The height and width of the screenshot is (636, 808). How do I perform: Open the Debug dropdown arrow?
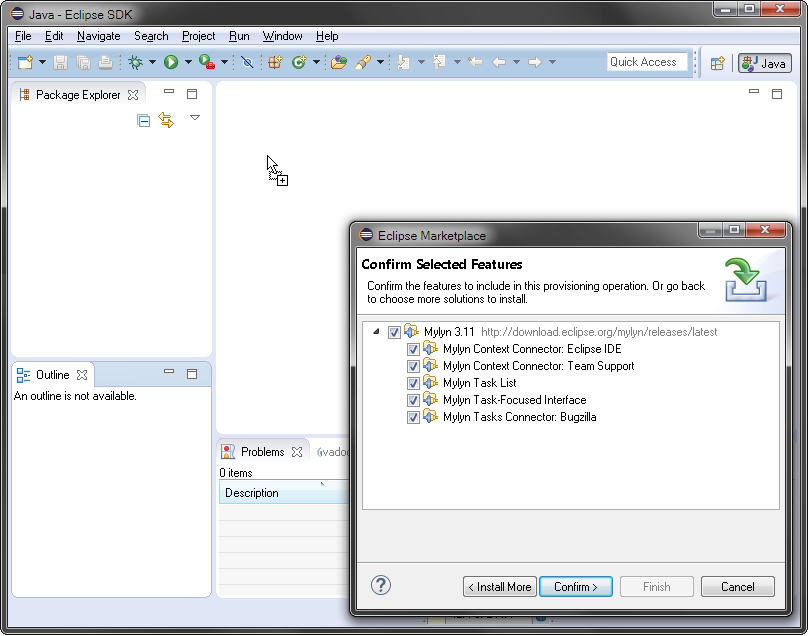tap(153, 62)
